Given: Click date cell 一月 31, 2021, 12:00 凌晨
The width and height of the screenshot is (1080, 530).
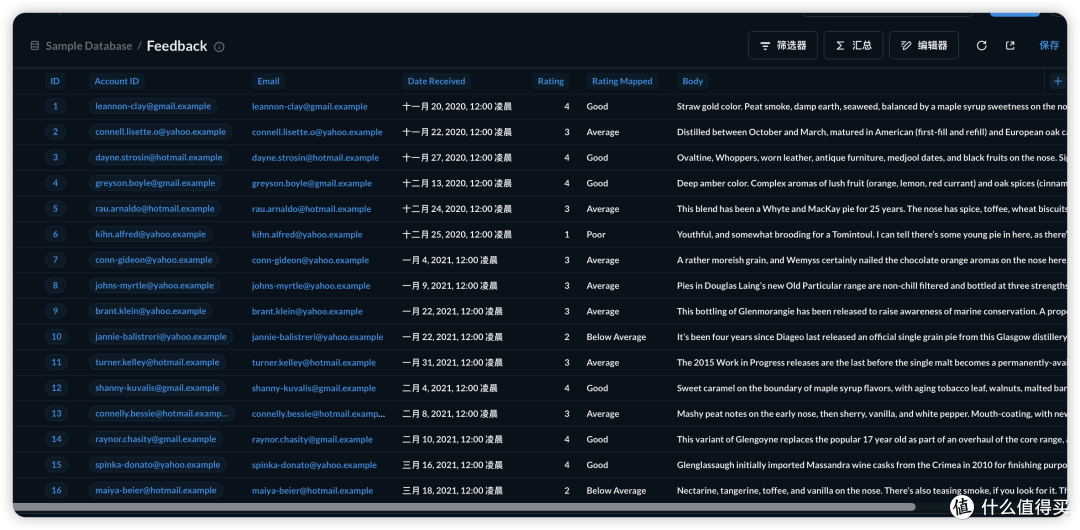Looking at the screenshot, I should (x=453, y=363).
